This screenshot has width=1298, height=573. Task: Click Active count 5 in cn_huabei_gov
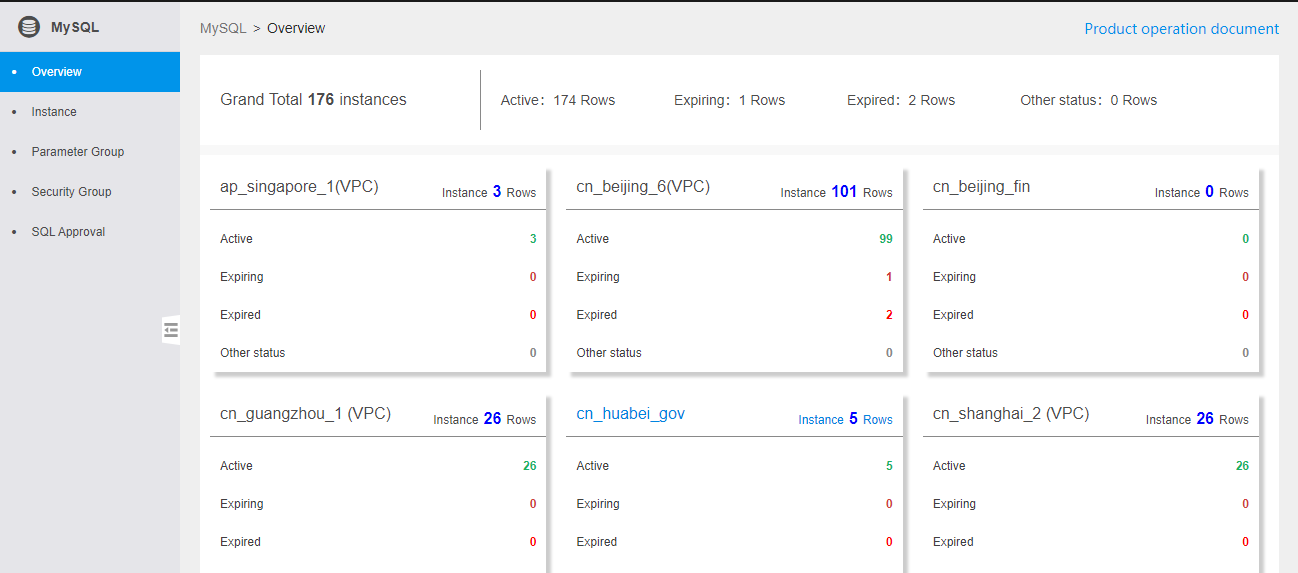click(889, 466)
